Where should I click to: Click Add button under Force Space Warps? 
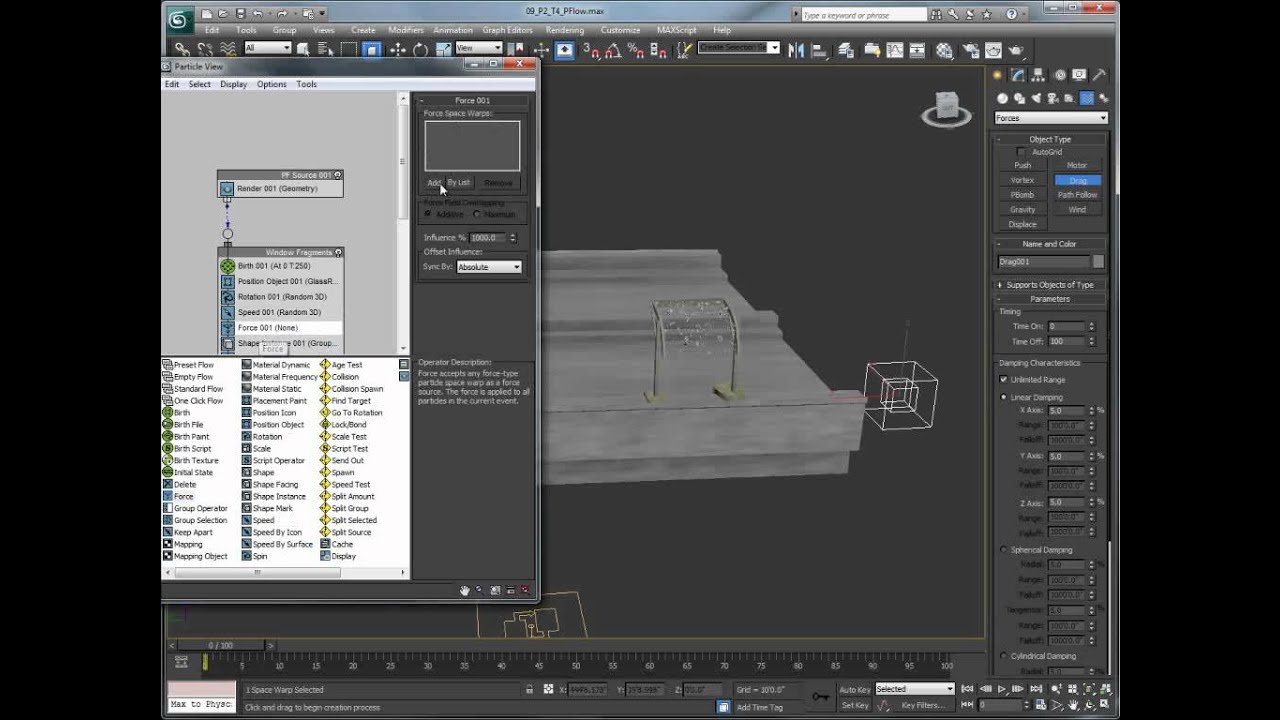[x=433, y=183]
